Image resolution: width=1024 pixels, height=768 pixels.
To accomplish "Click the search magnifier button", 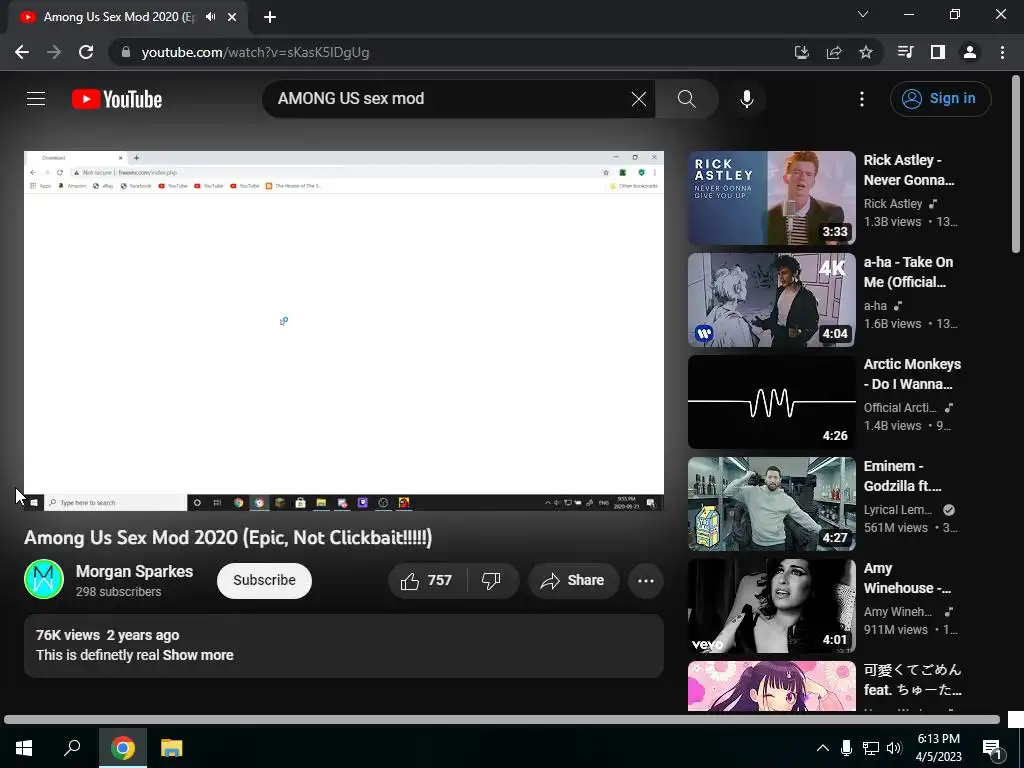I will [686, 99].
